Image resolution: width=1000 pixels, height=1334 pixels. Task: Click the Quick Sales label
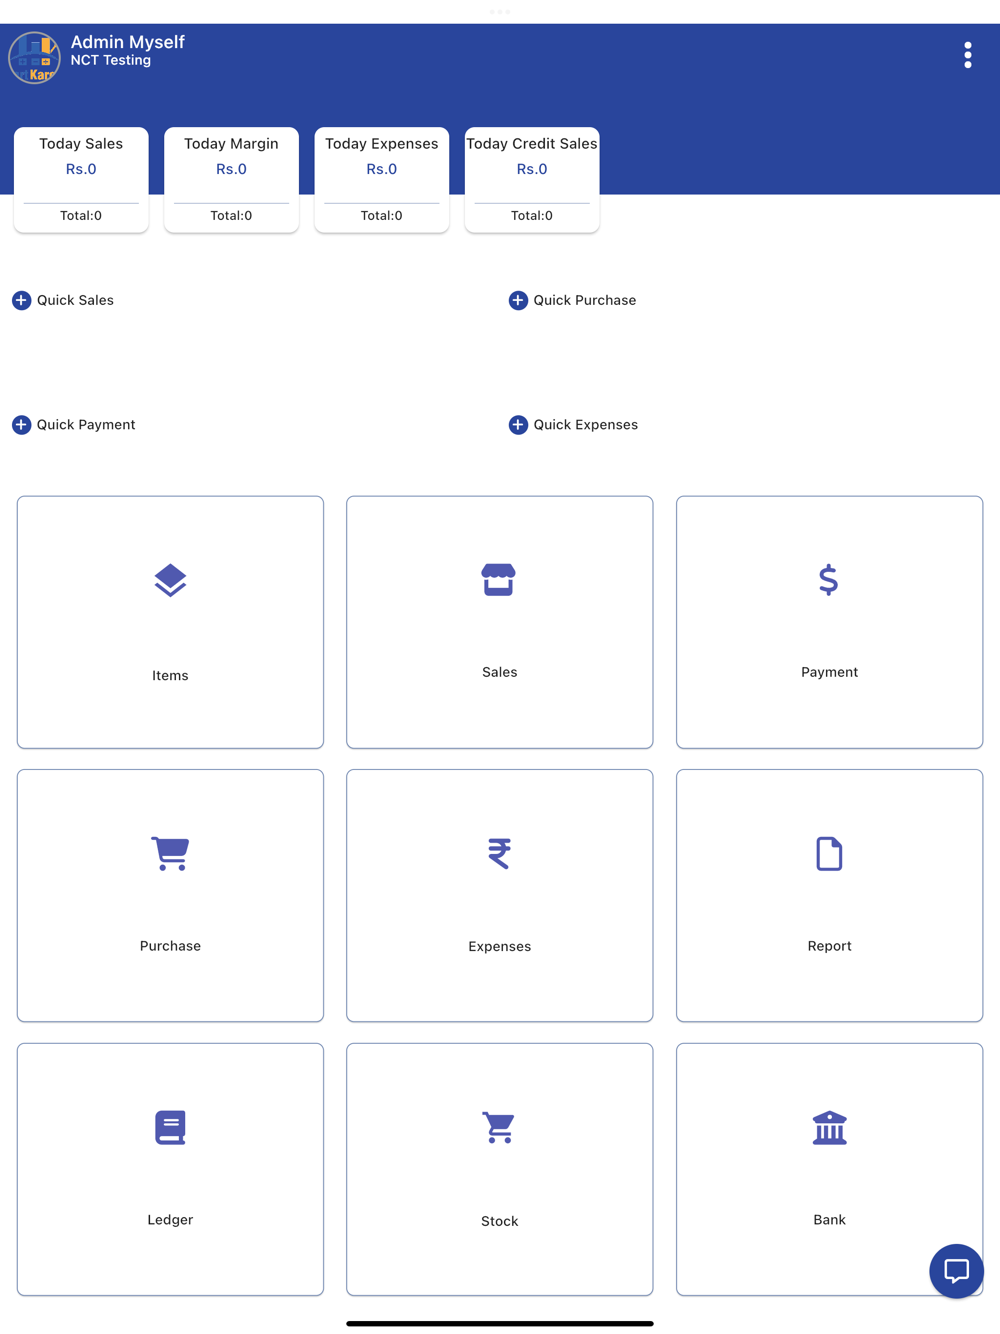pyautogui.click(x=75, y=300)
